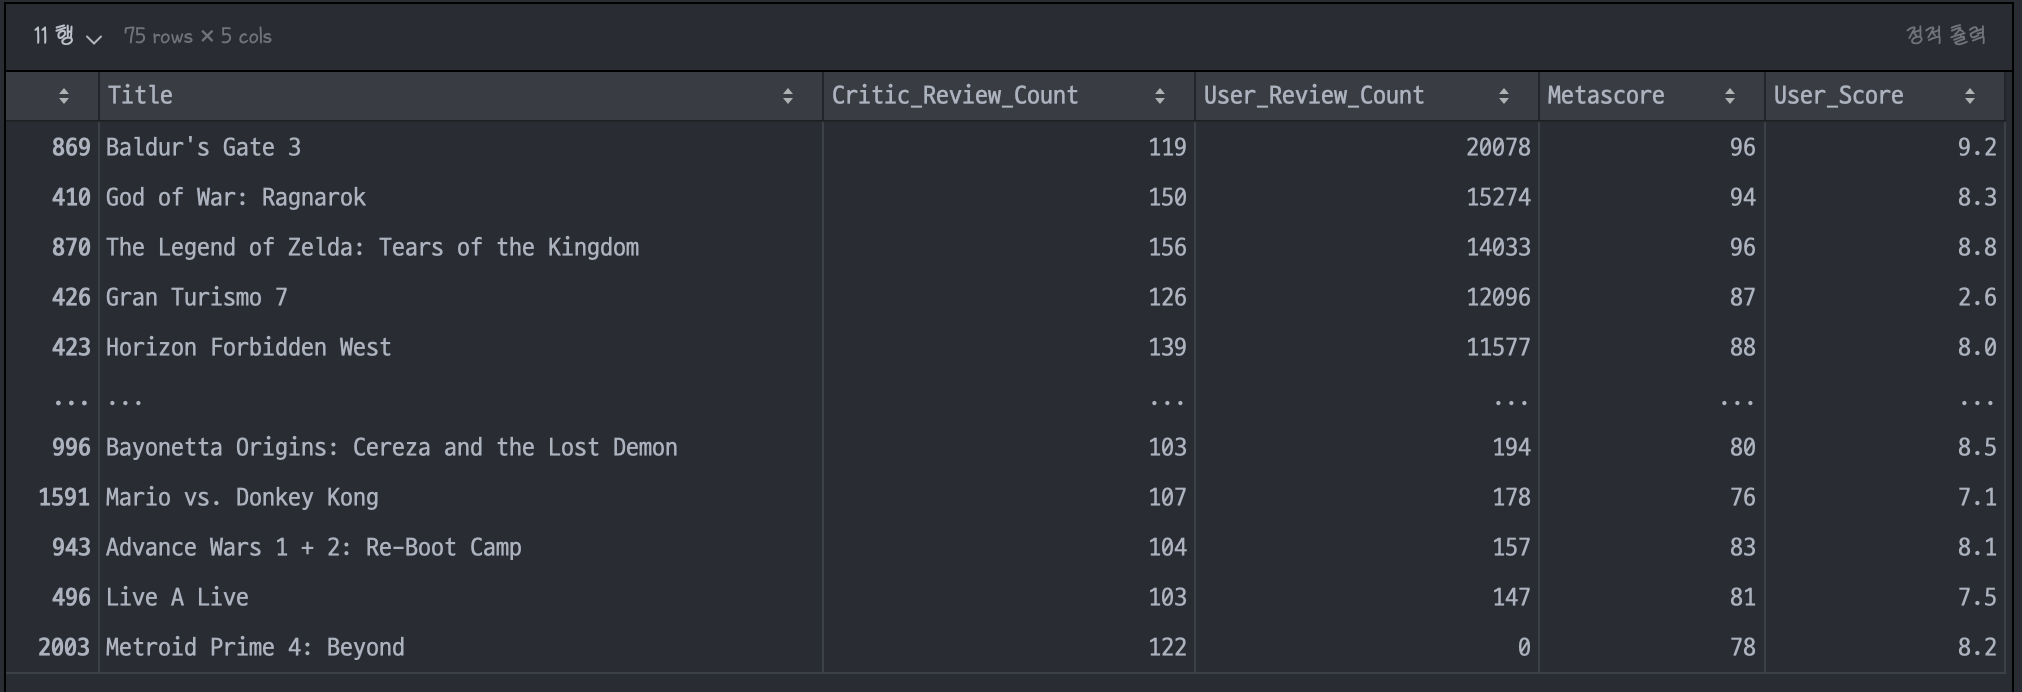2022x692 pixels.
Task: Click row index 410
Action: coord(71,197)
